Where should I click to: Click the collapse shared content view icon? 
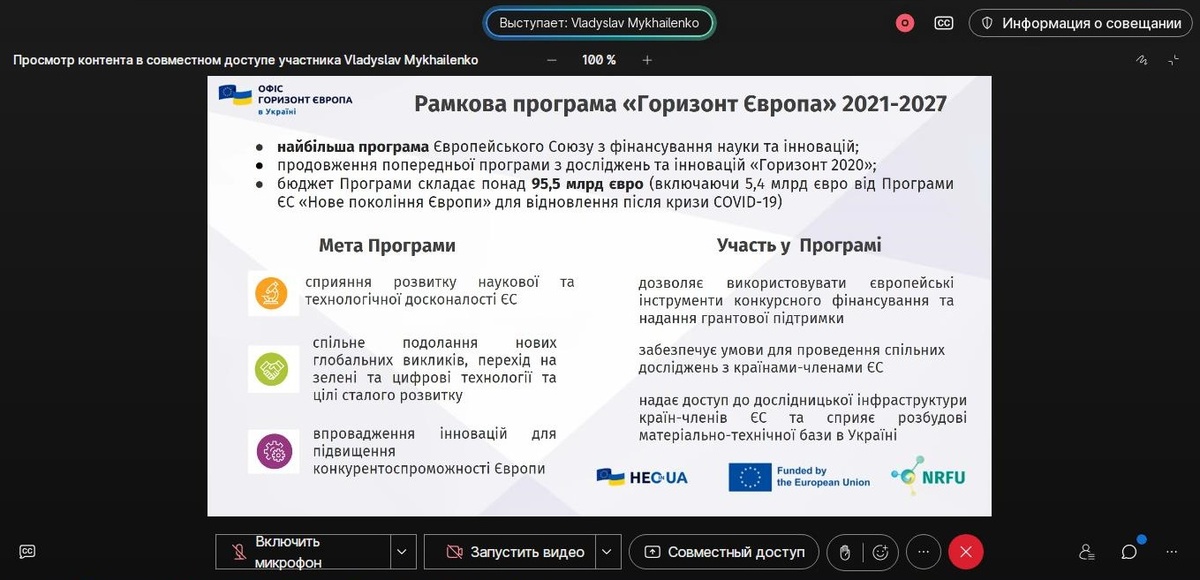point(1173,60)
